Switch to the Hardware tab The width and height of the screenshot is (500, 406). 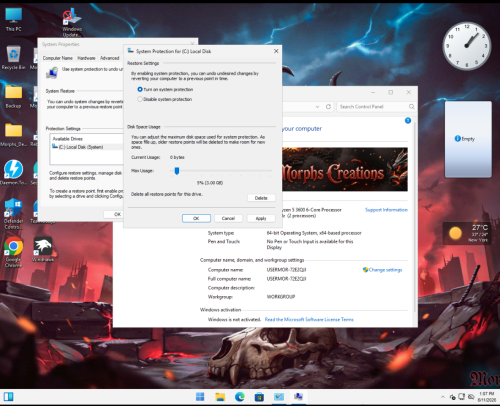click(x=86, y=58)
